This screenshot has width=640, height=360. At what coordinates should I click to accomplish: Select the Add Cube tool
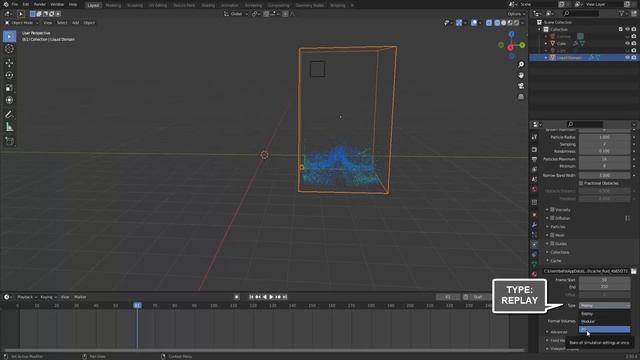point(9,141)
